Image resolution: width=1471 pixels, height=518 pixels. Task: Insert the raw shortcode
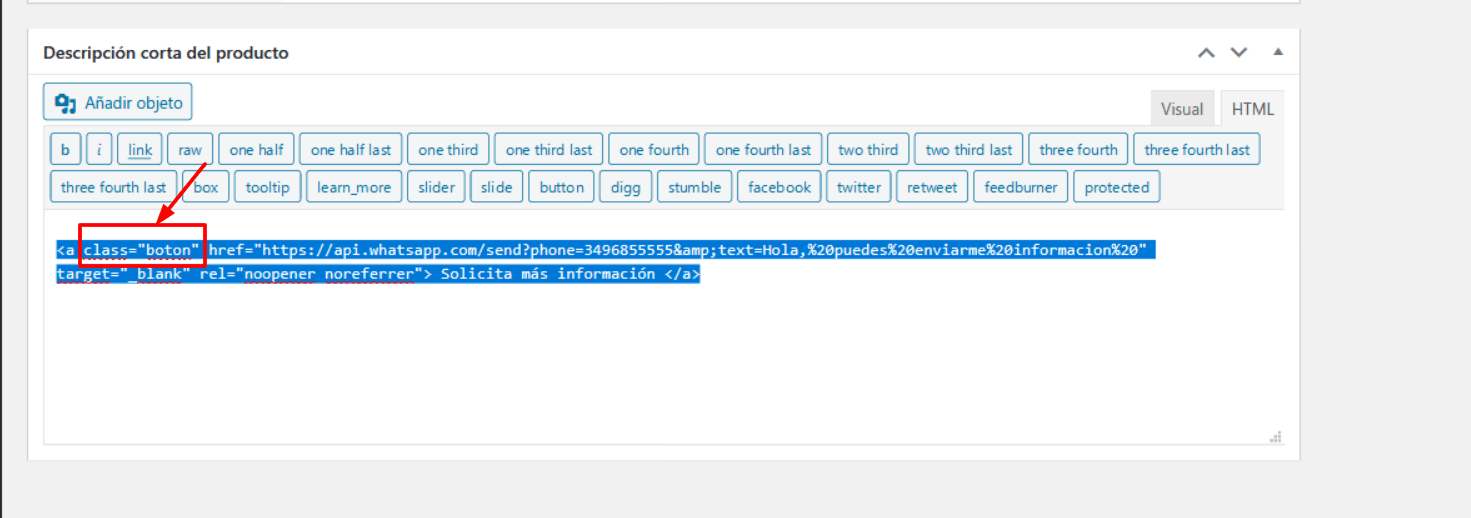(190, 150)
